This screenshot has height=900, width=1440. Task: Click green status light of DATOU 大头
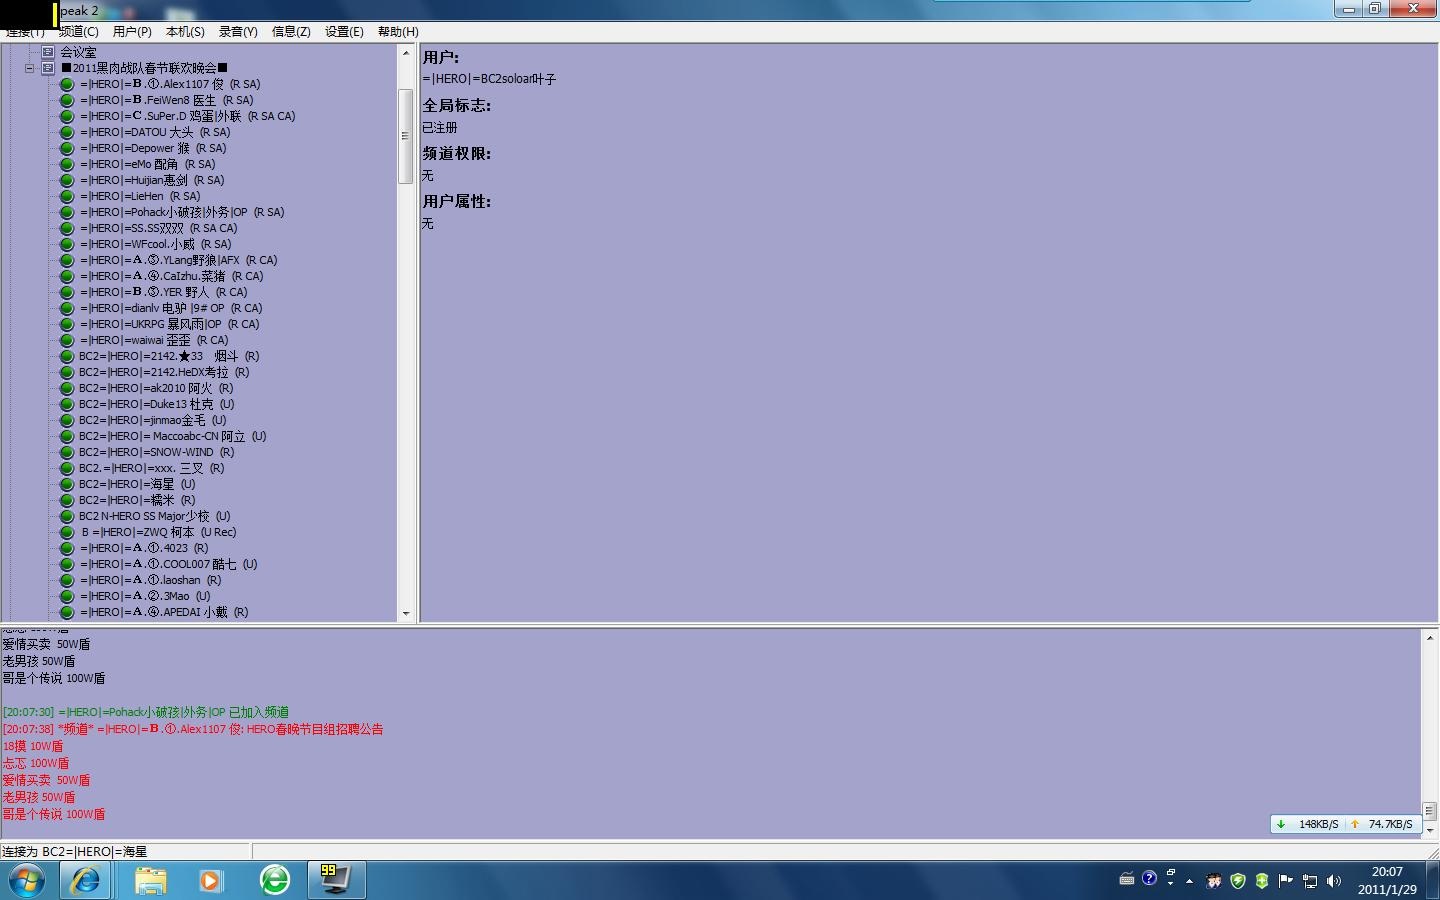[67, 132]
